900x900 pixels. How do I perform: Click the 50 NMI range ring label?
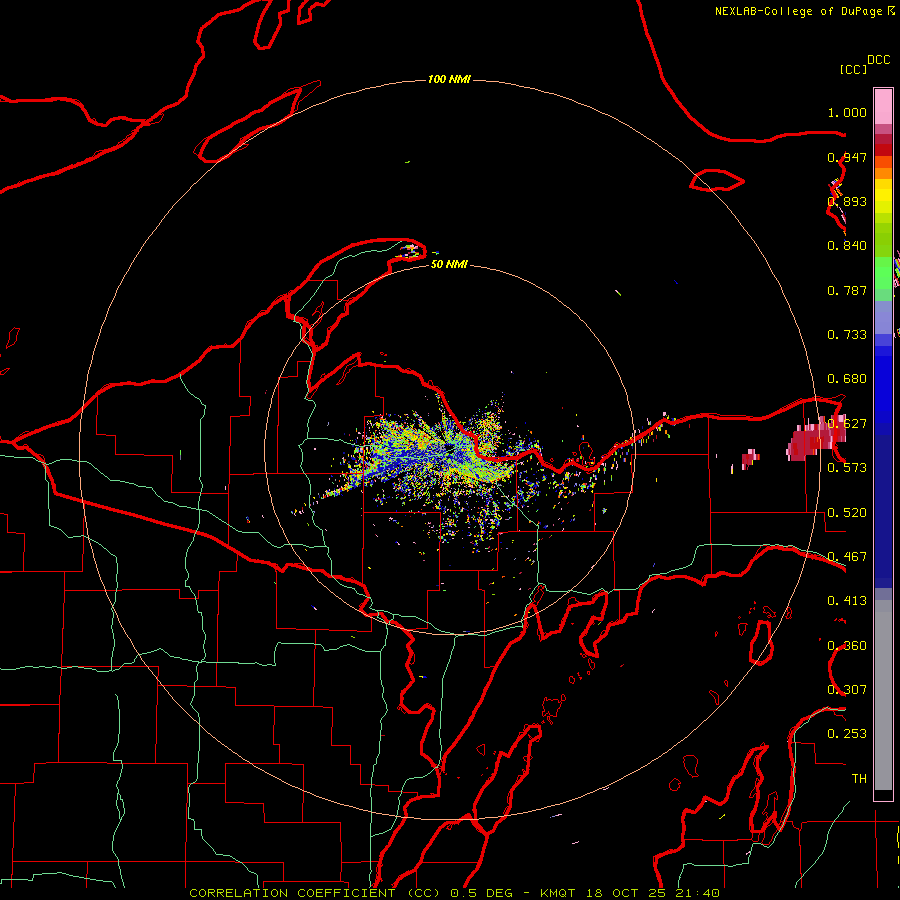coord(449,264)
